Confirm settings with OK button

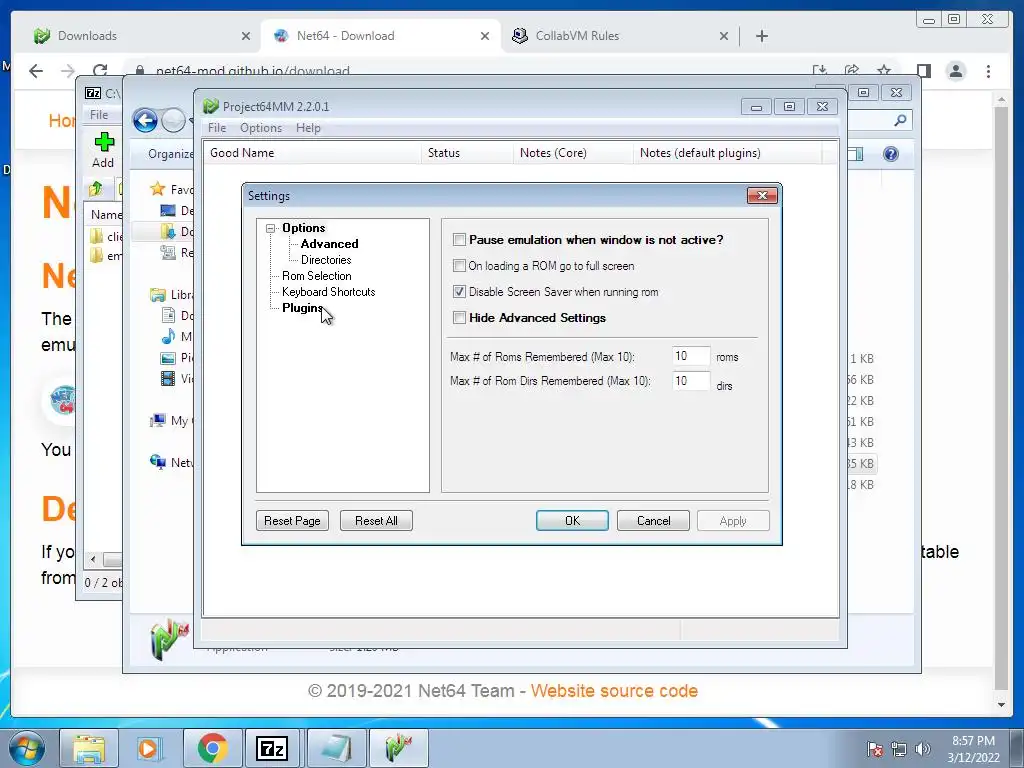click(572, 520)
